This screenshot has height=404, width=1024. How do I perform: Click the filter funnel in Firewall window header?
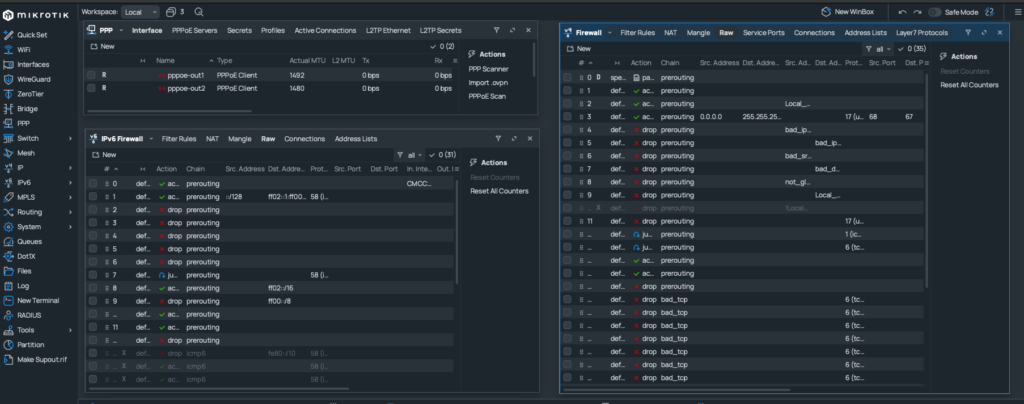coord(968,33)
